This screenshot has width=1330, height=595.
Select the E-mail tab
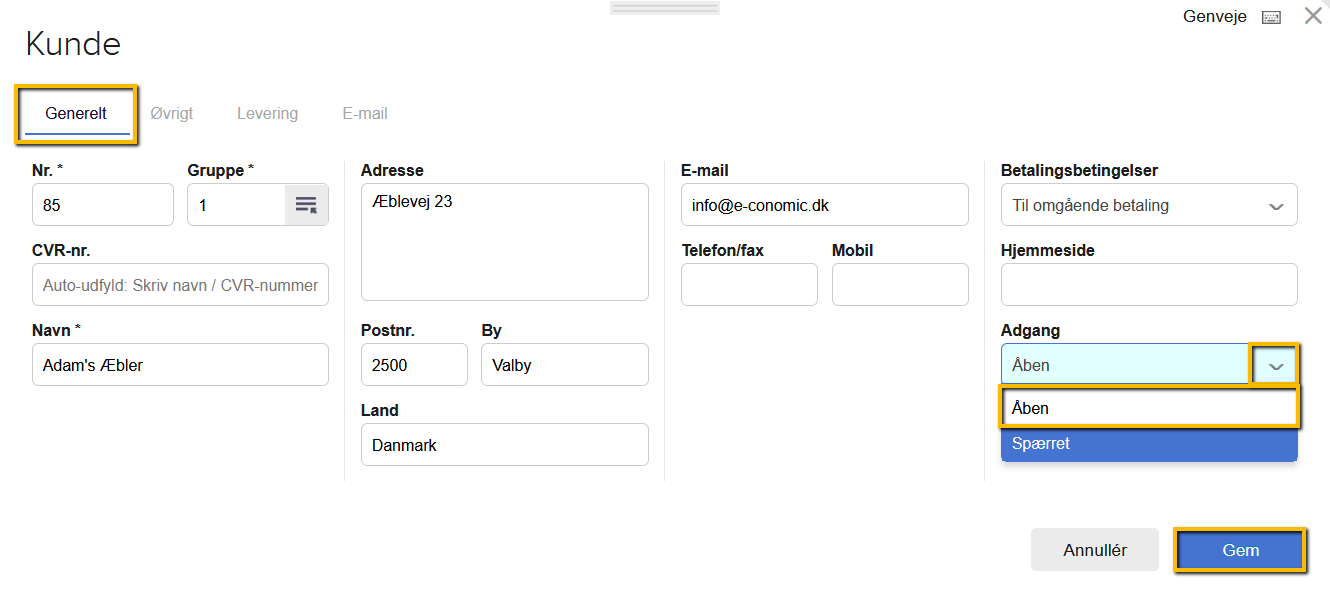tap(364, 113)
